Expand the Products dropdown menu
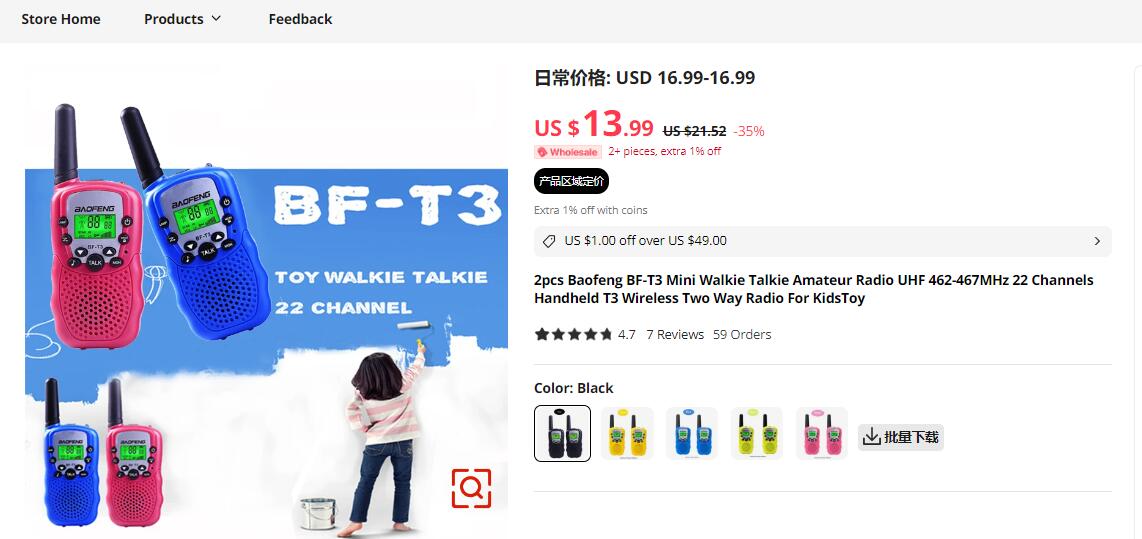 [182, 19]
